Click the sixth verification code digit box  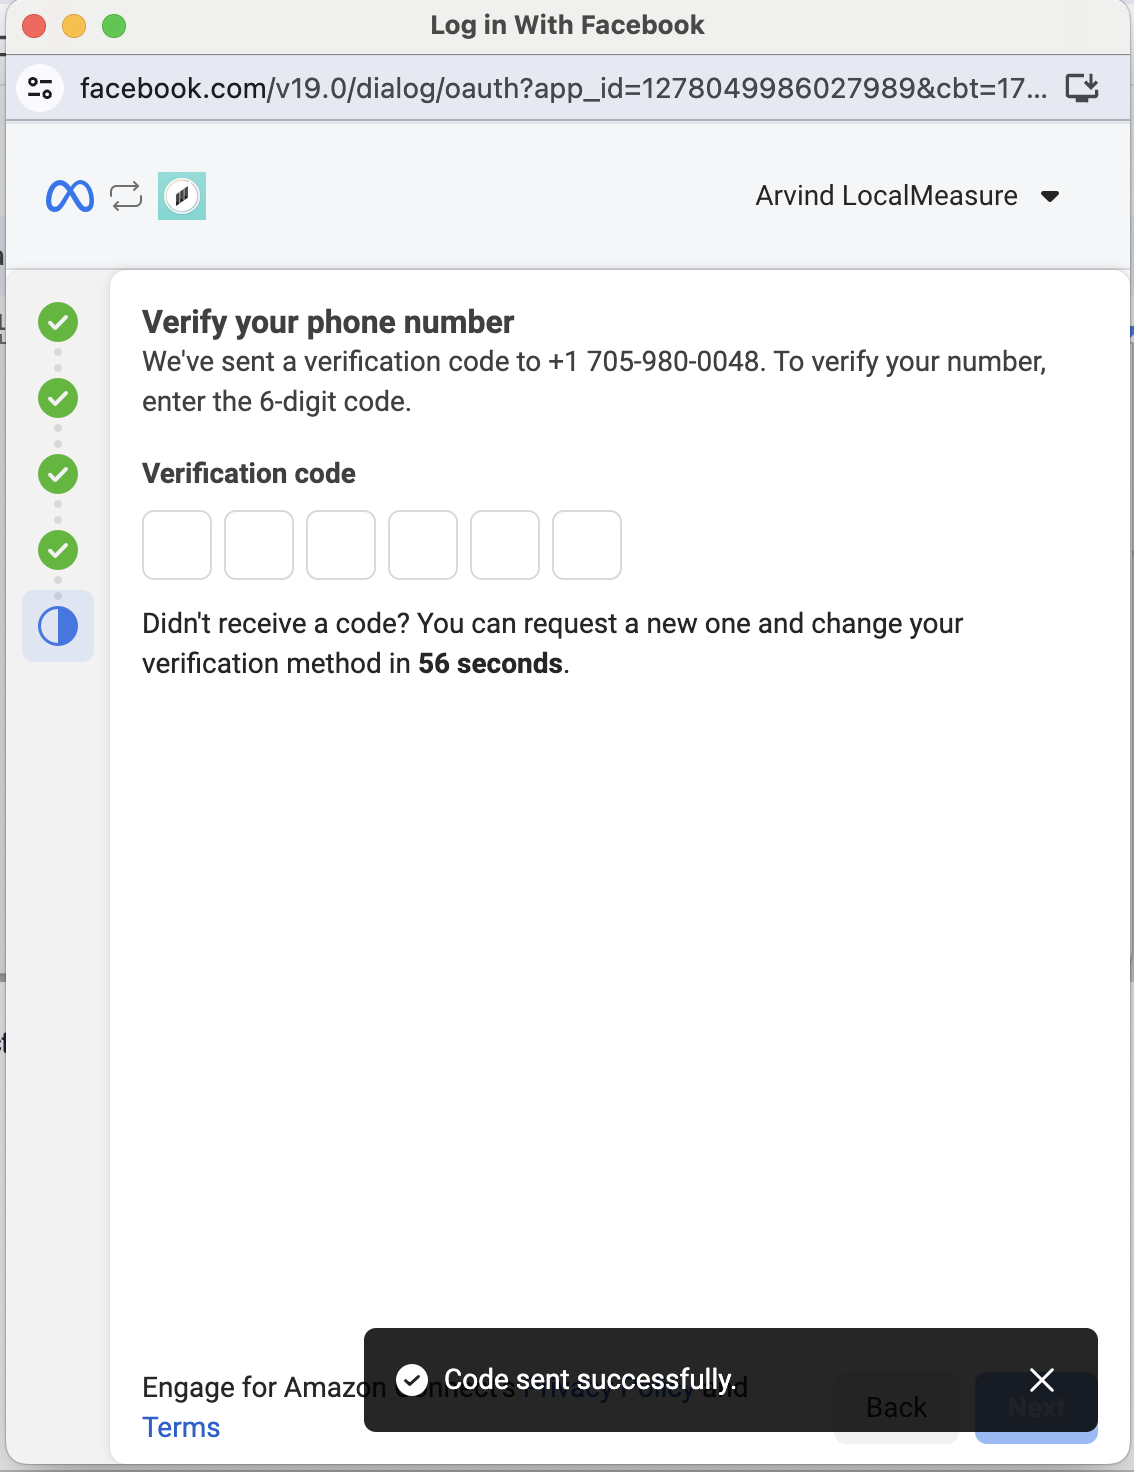point(587,545)
